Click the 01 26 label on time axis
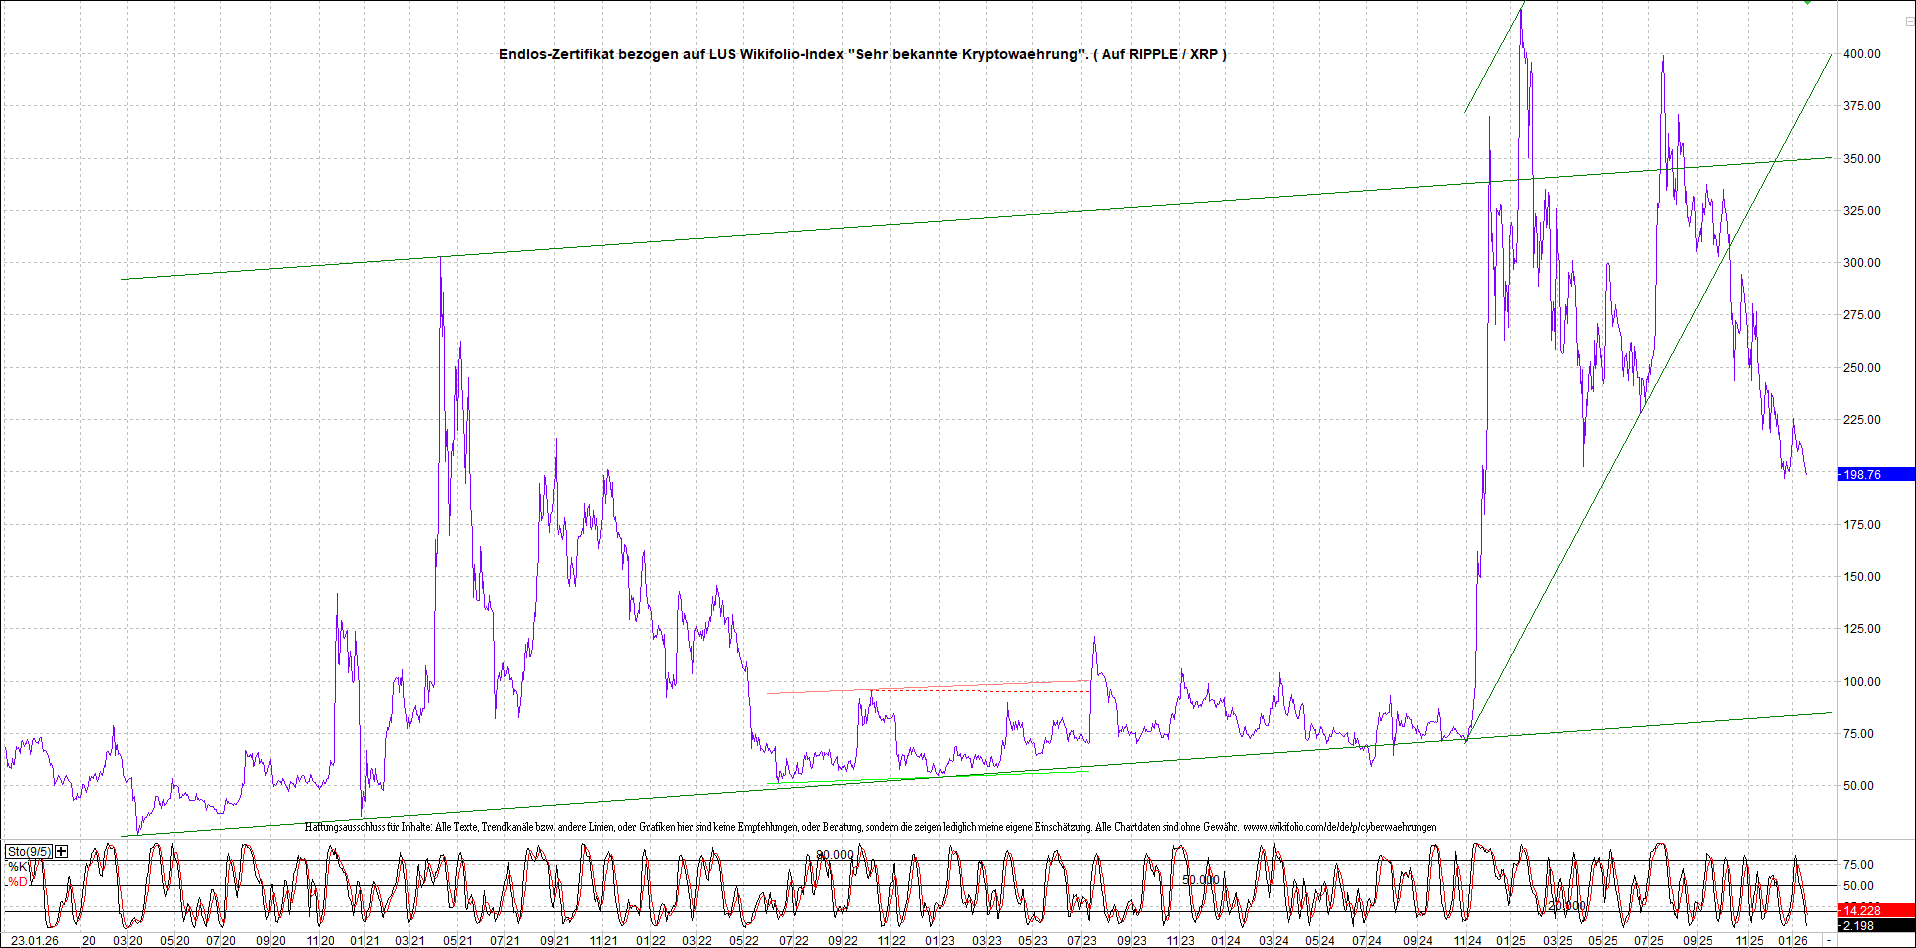 [1793, 941]
